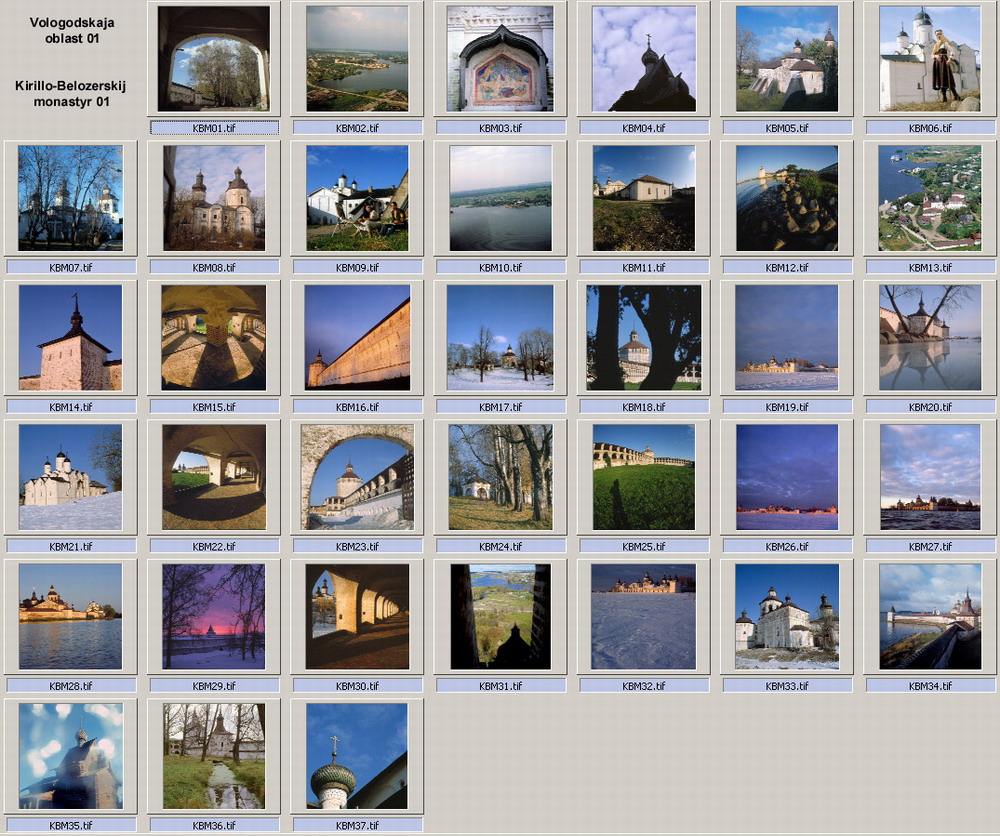Click the KBM08.tif thumbnail image
Screen dimensions: 1000x836
(x=214, y=198)
